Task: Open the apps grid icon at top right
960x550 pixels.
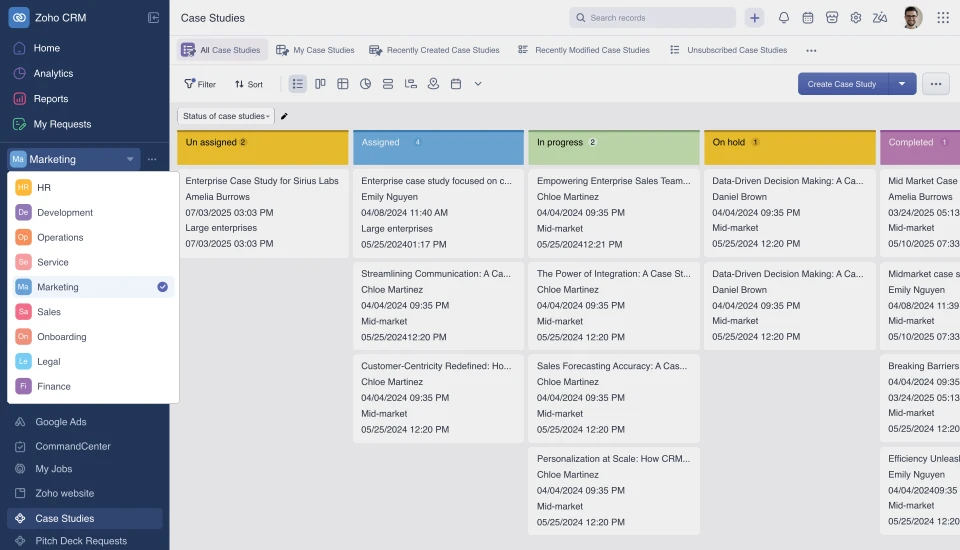Action: 943,18
